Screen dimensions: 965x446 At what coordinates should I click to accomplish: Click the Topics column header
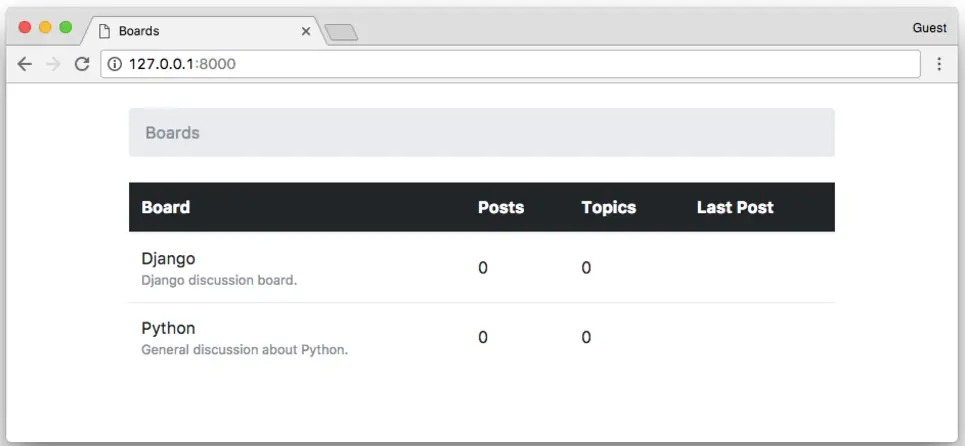click(609, 207)
